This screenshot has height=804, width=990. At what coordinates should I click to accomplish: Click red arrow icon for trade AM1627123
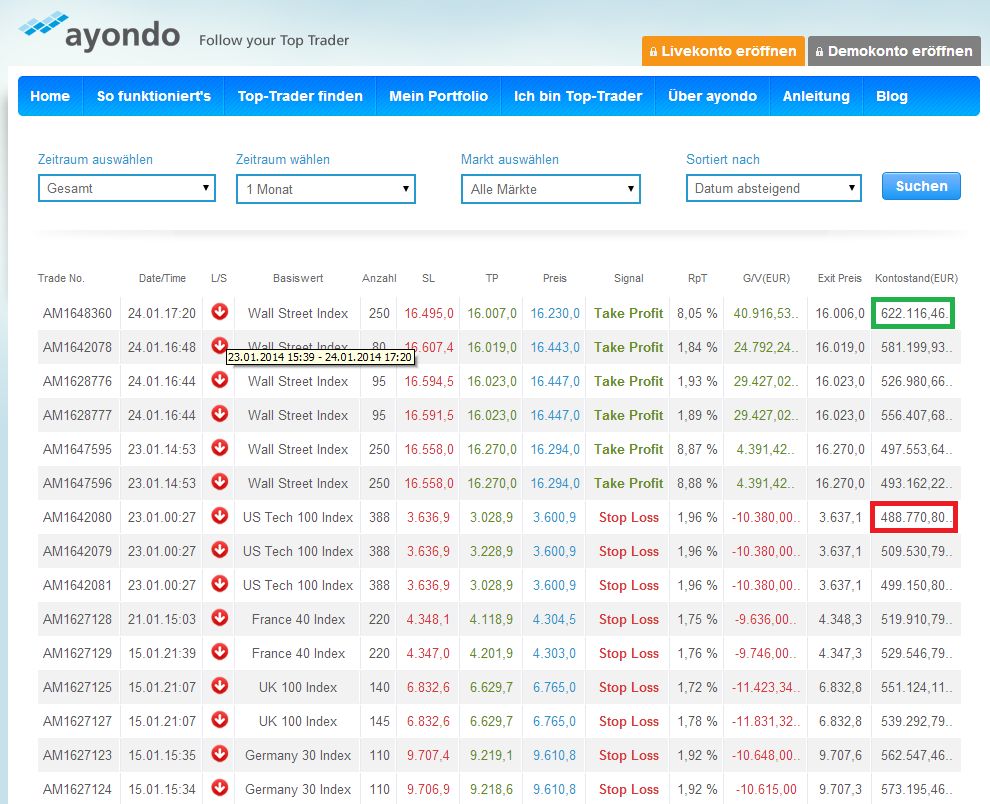click(220, 755)
